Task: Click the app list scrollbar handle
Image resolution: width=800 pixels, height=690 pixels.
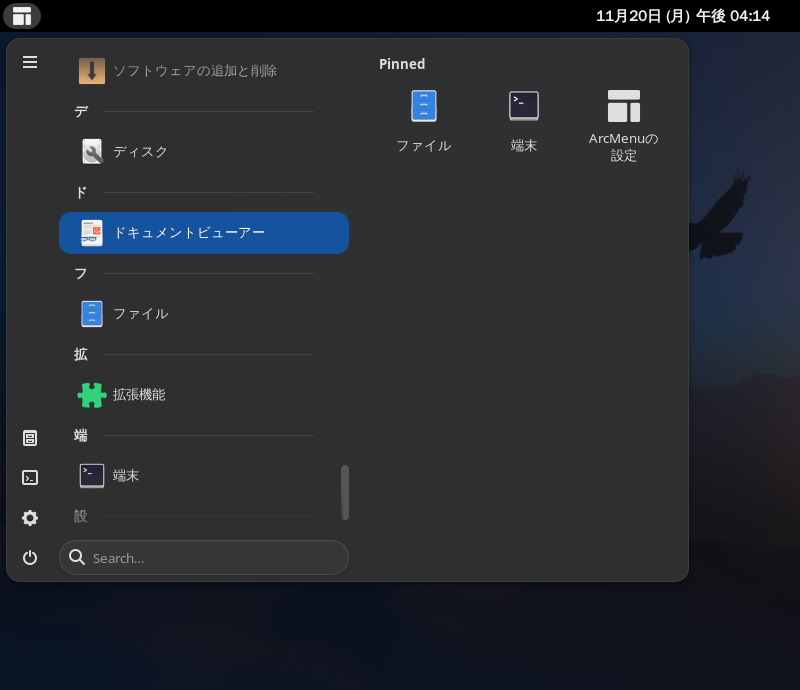Action: (x=345, y=492)
